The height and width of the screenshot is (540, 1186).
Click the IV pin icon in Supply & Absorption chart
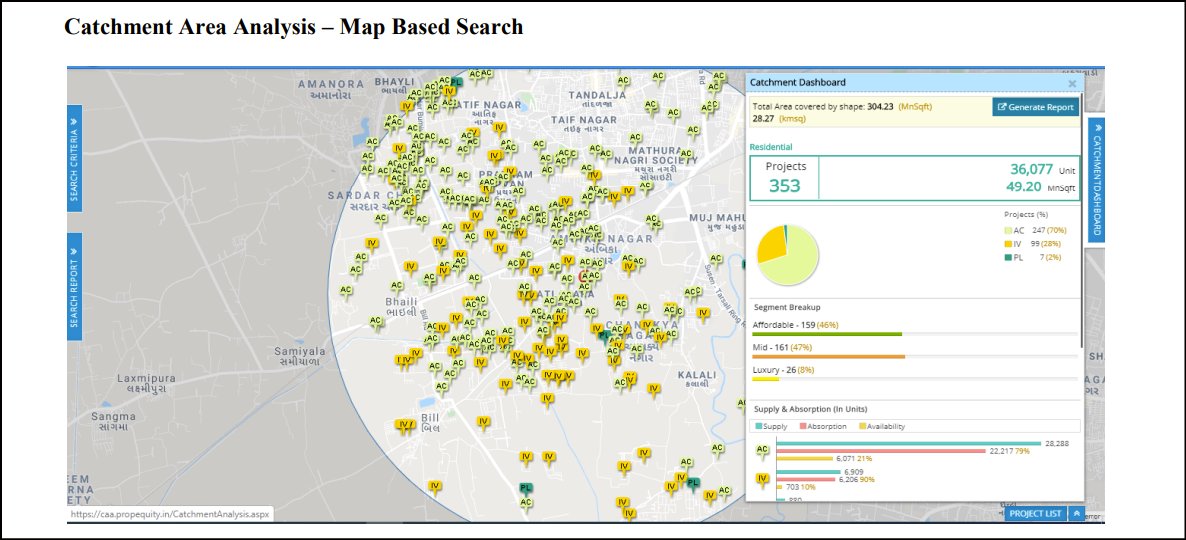[x=762, y=479]
